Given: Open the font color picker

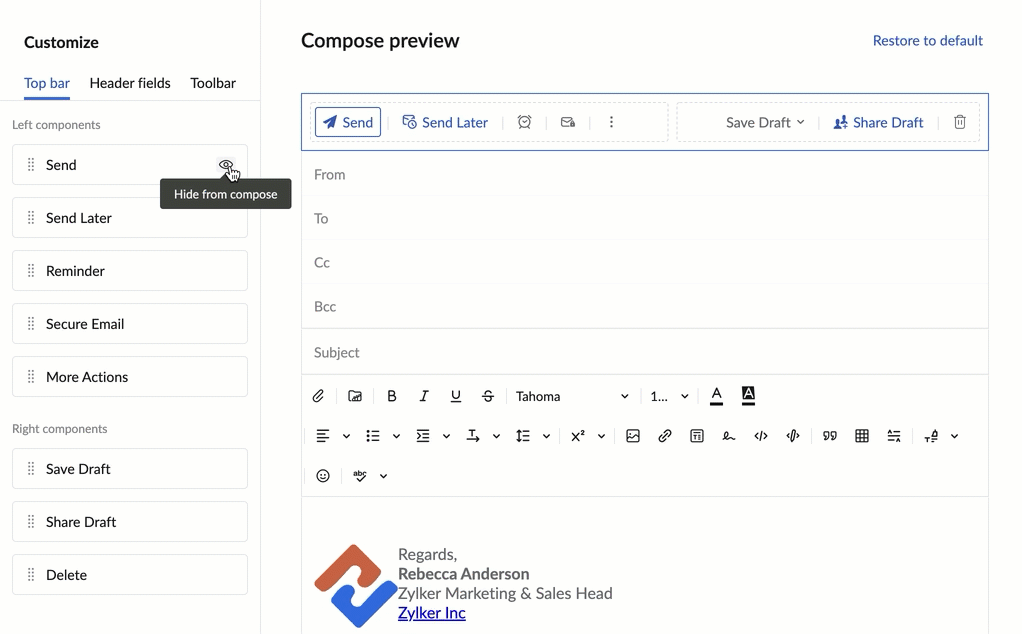Looking at the screenshot, I should [716, 395].
